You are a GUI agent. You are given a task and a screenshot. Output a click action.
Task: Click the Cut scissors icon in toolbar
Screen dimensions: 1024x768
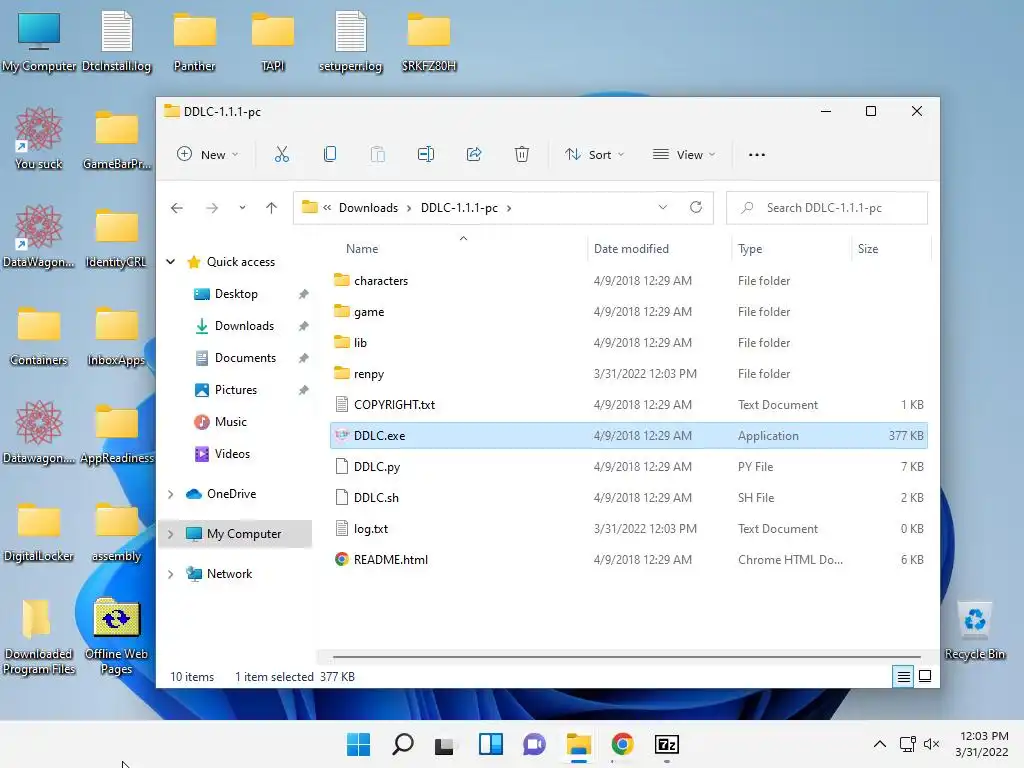click(x=281, y=155)
